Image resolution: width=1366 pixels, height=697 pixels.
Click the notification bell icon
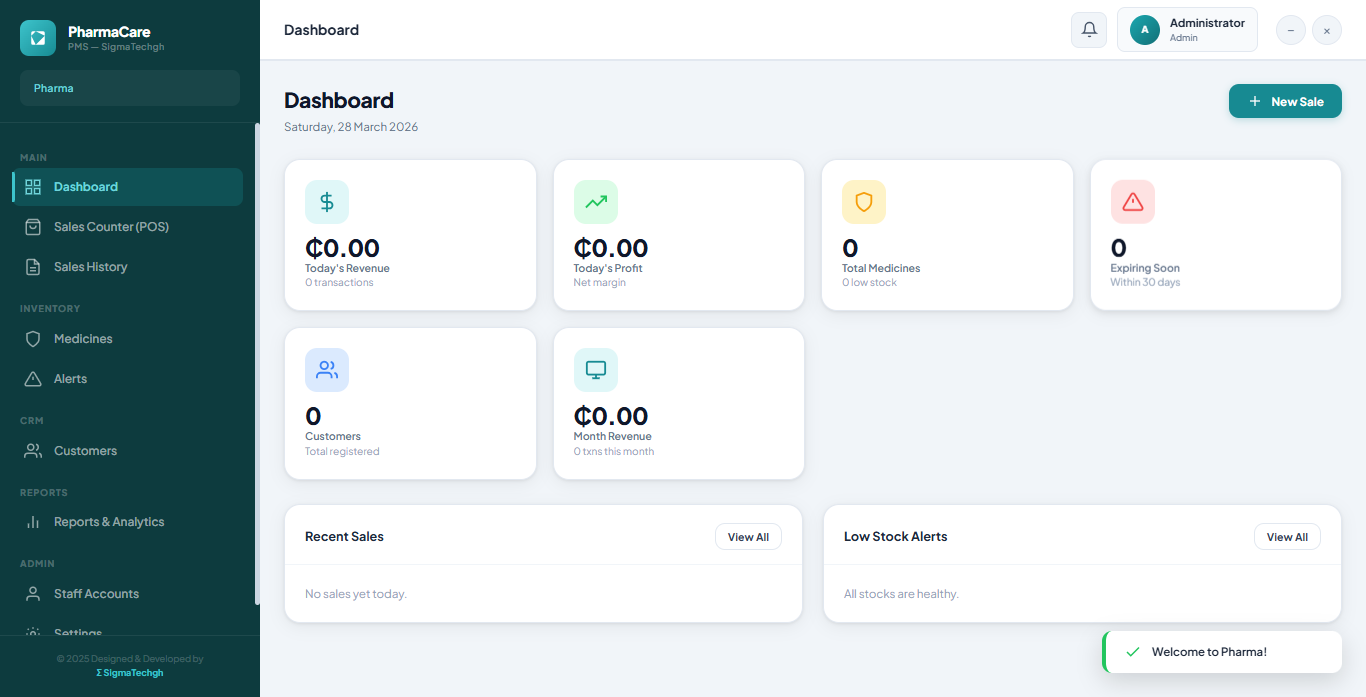pos(1089,29)
